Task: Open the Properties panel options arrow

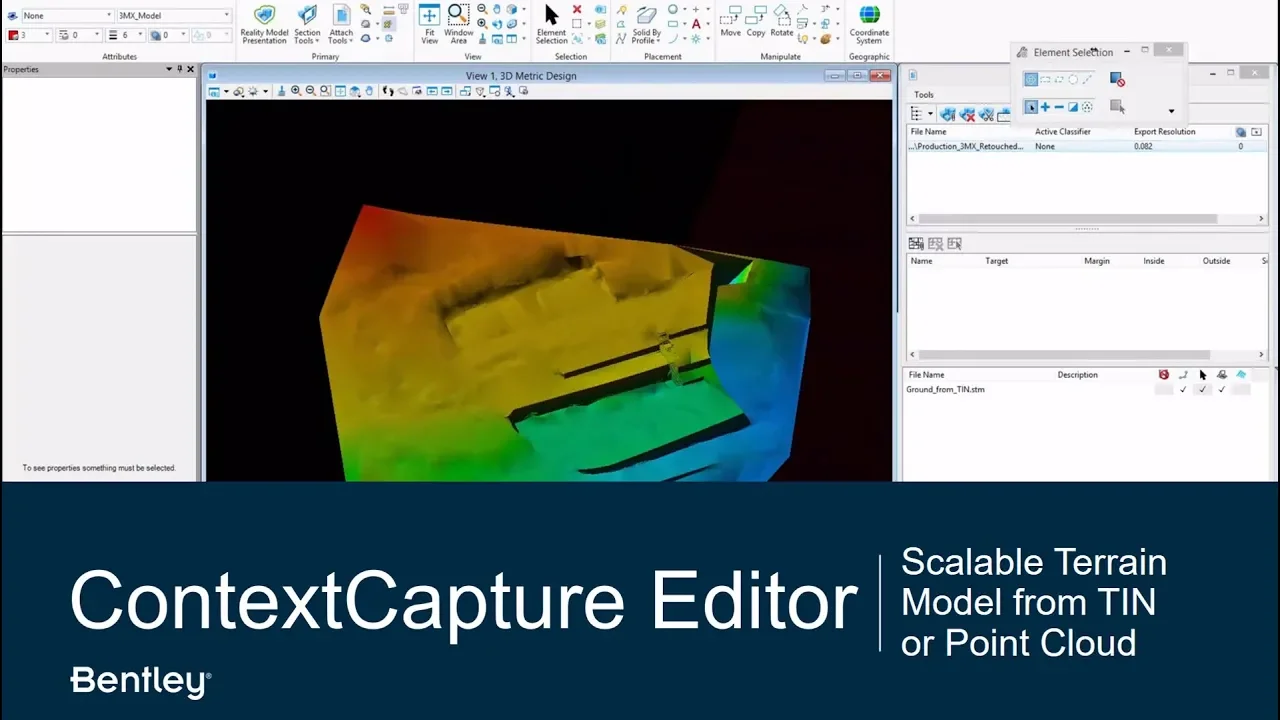Action: pyautogui.click(x=169, y=69)
